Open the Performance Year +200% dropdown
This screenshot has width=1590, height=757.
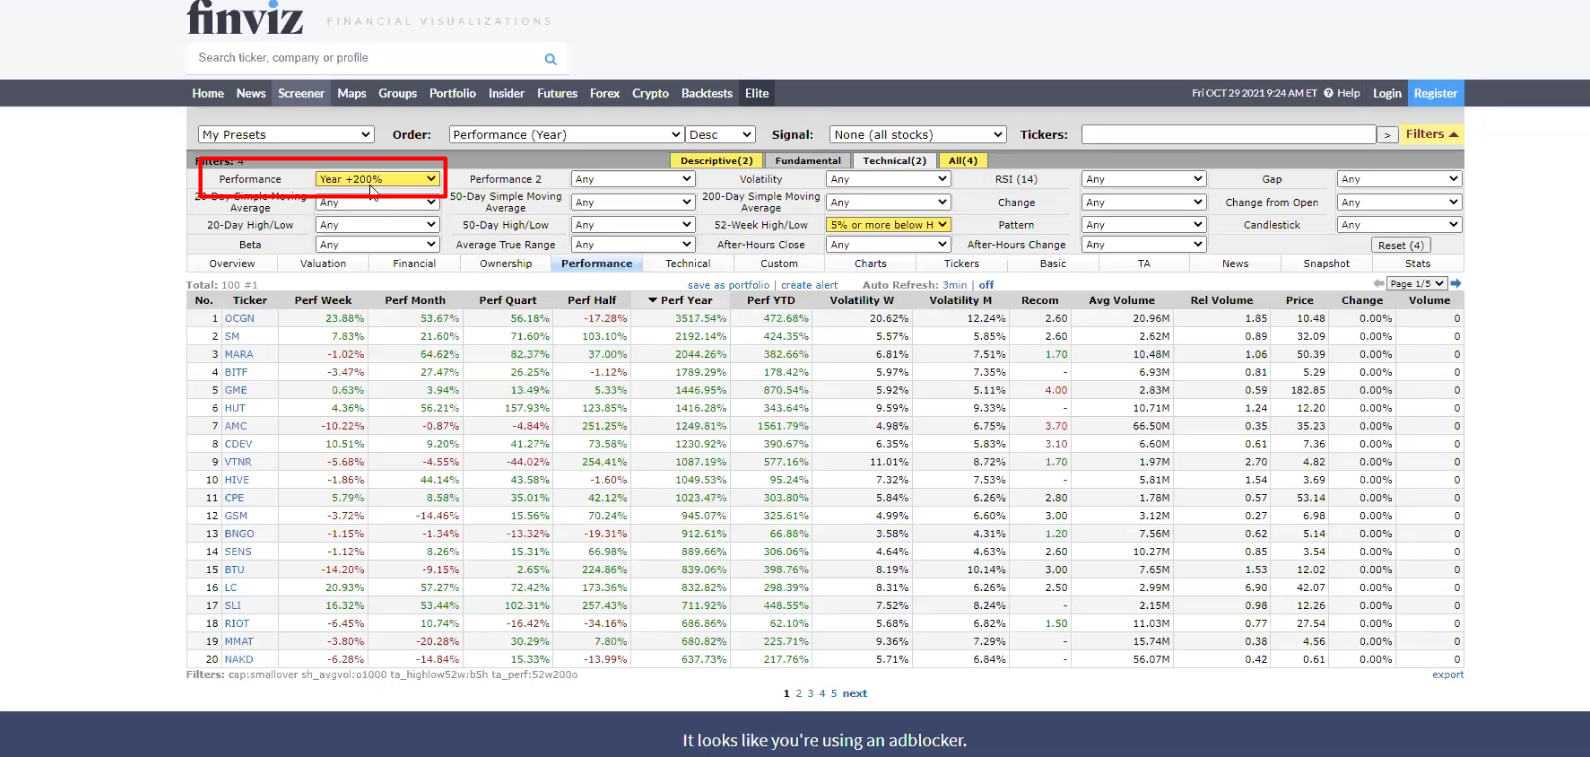(x=378, y=179)
